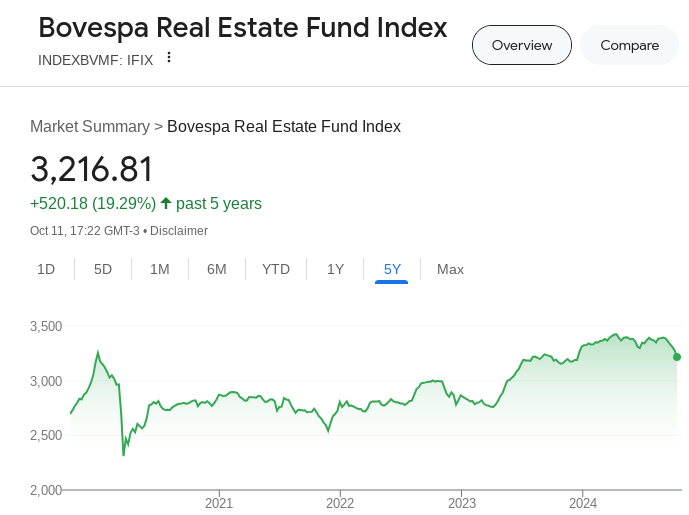The width and height of the screenshot is (689, 515).
Task: Switch to the Overview tab
Action: [x=521, y=45]
